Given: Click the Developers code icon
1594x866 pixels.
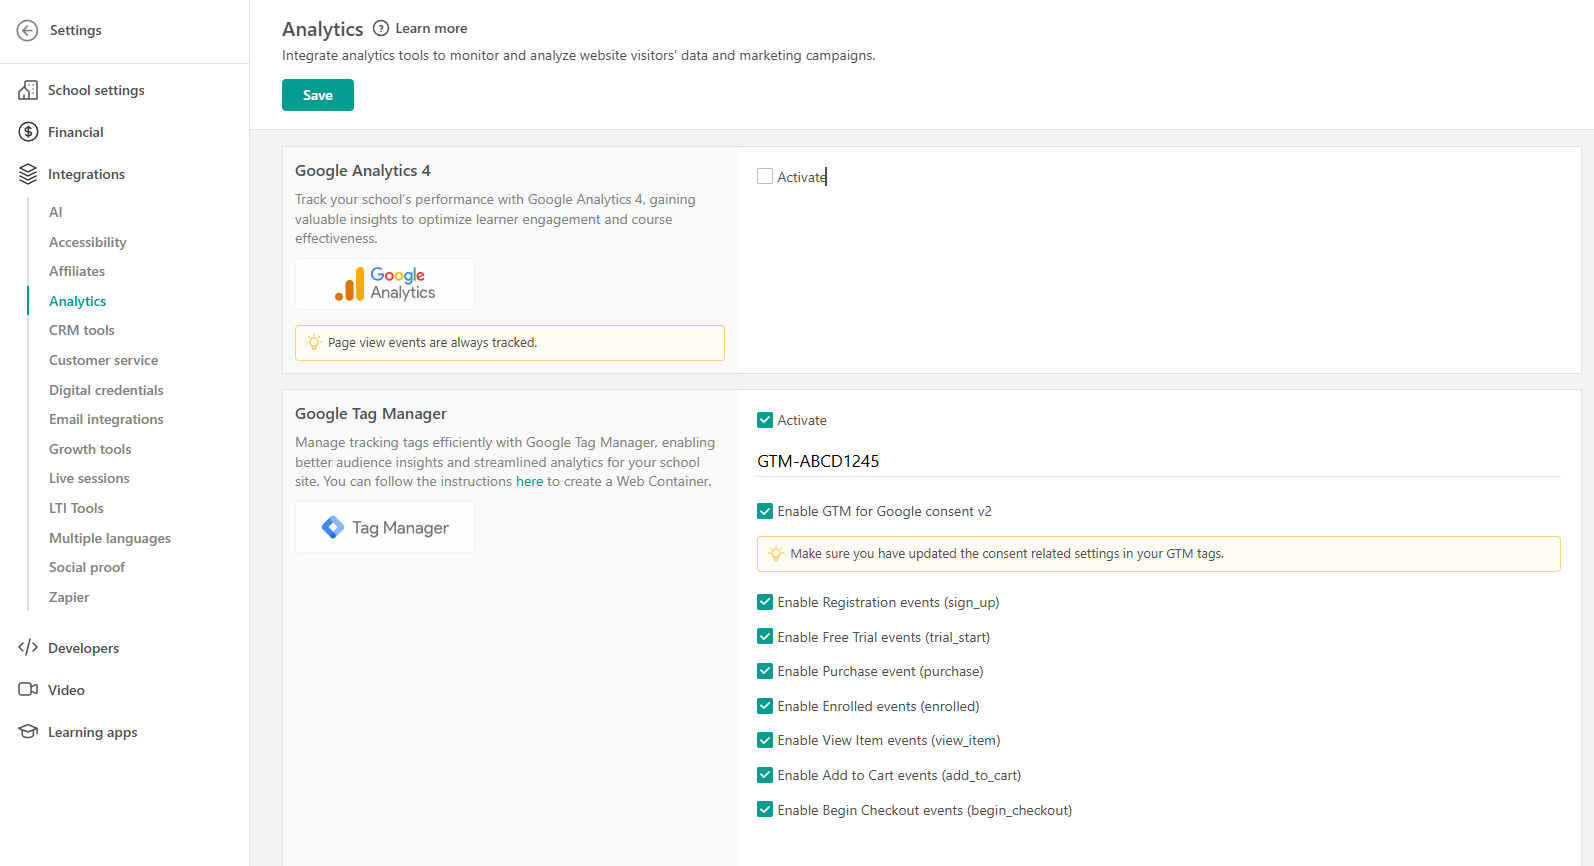Looking at the screenshot, I should [x=28, y=647].
